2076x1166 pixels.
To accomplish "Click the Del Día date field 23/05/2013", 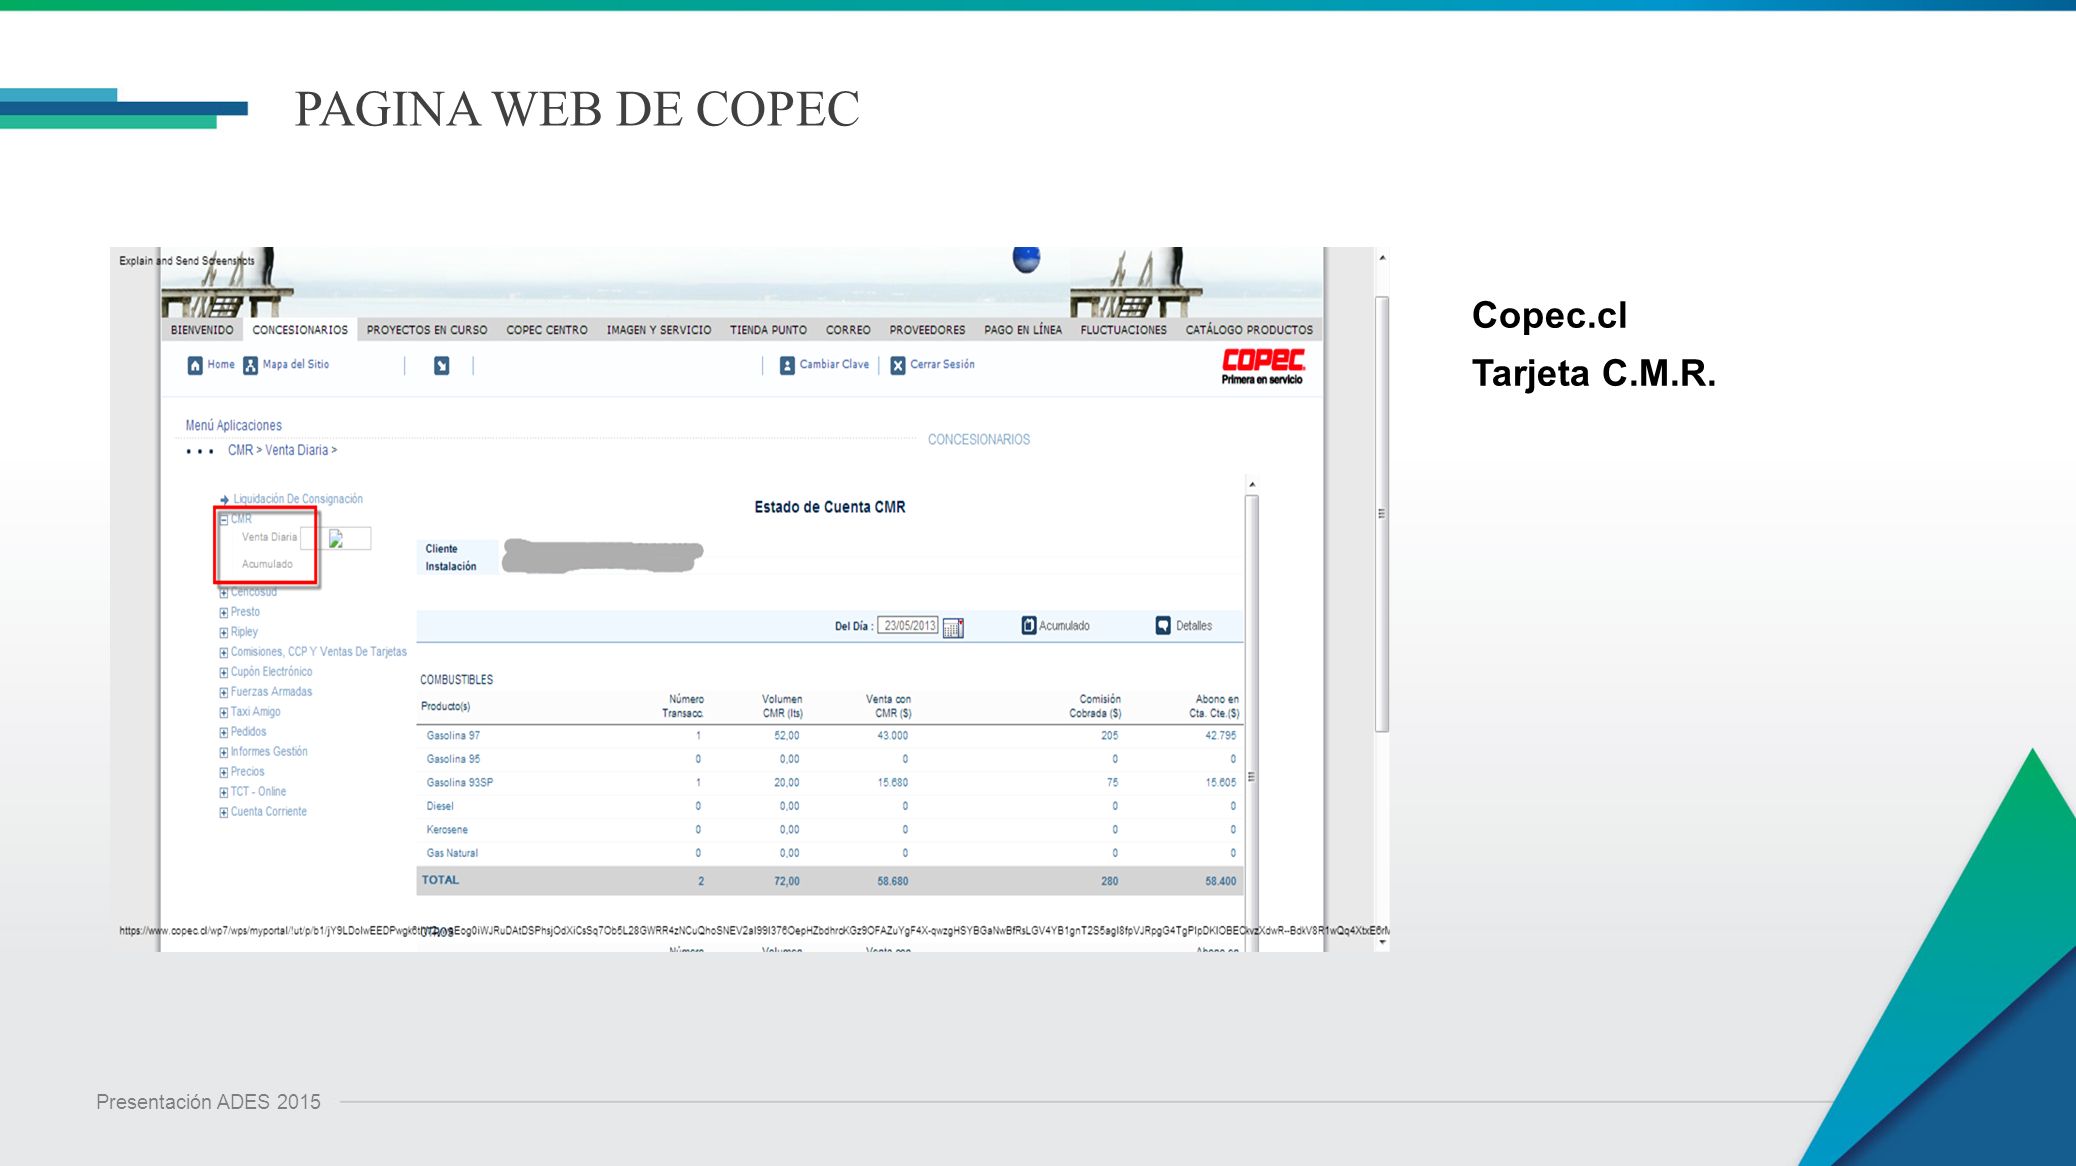I will pos(910,626).
